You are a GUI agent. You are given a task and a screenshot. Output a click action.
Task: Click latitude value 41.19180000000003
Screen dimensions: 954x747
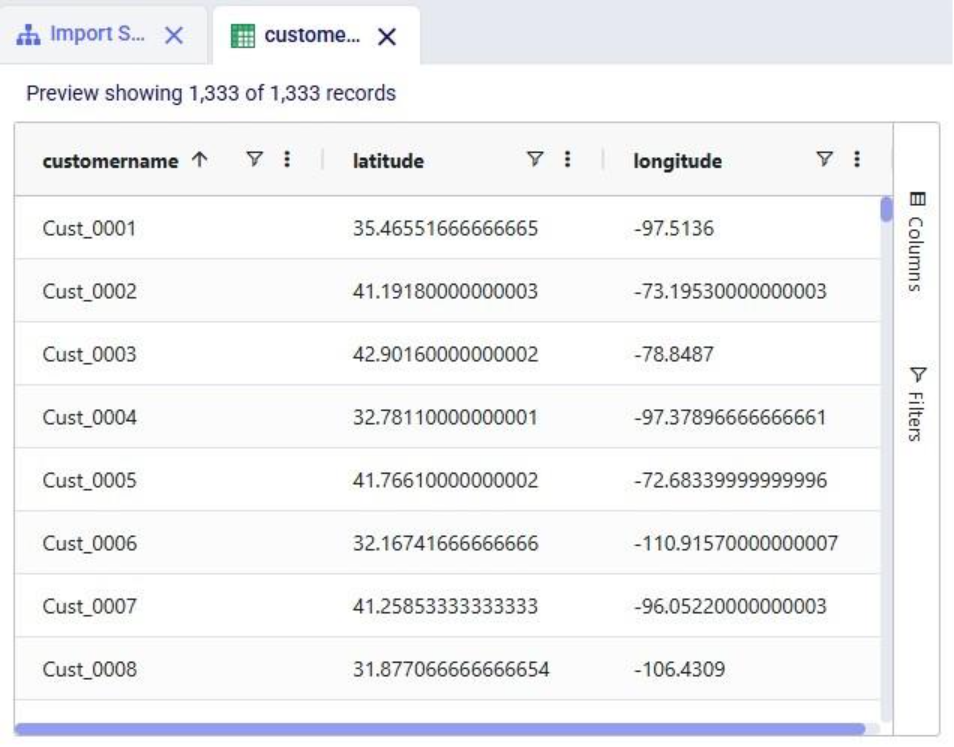click(445, 291)
